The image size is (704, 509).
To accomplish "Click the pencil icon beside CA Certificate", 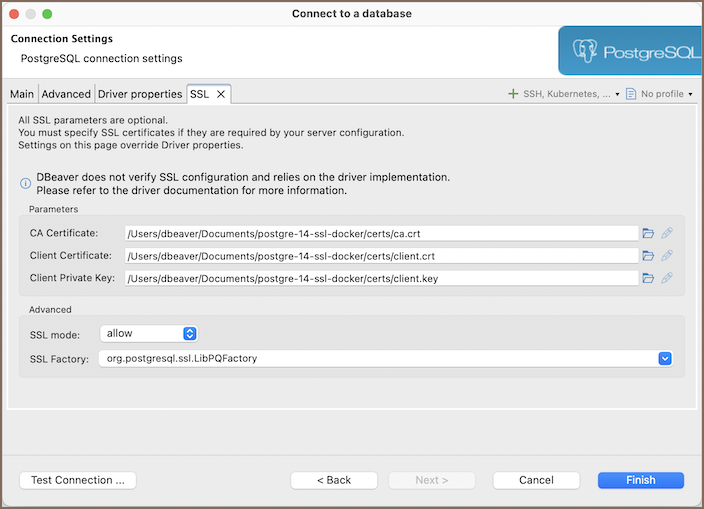I will click(x=667, y=233).
